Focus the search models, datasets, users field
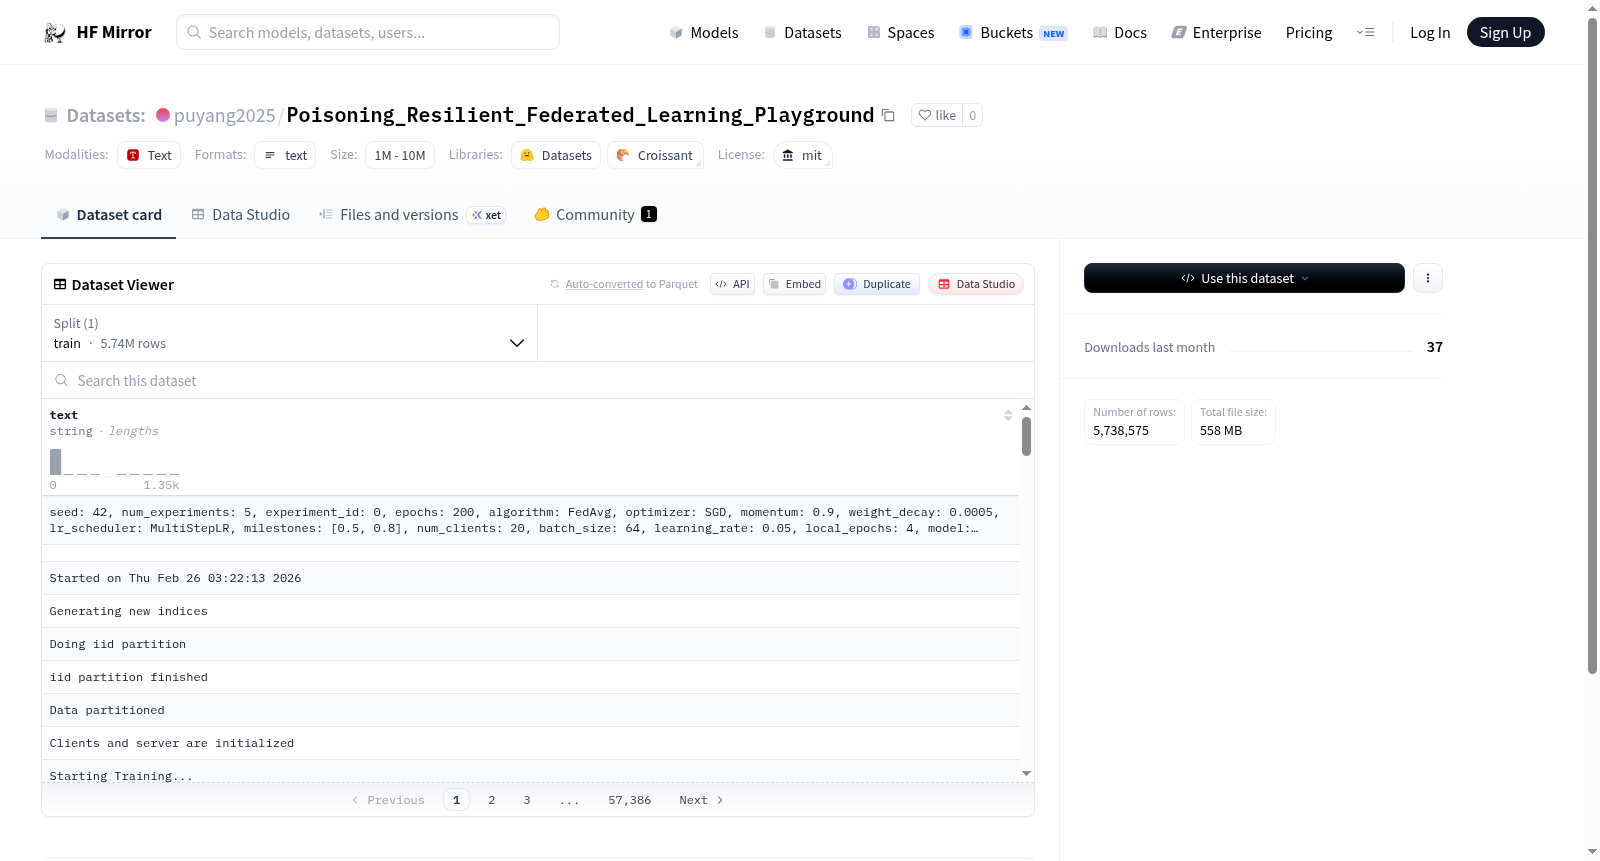 point(368,32)
